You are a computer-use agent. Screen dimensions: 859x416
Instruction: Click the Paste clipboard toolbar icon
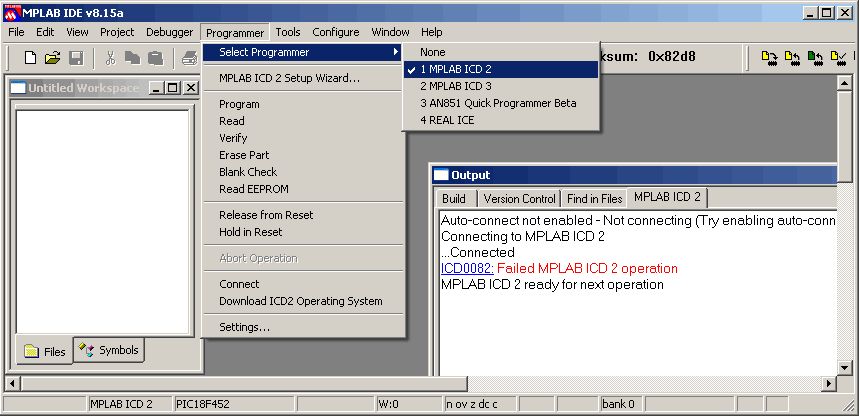pyautogui.click(x=156, y=58)
